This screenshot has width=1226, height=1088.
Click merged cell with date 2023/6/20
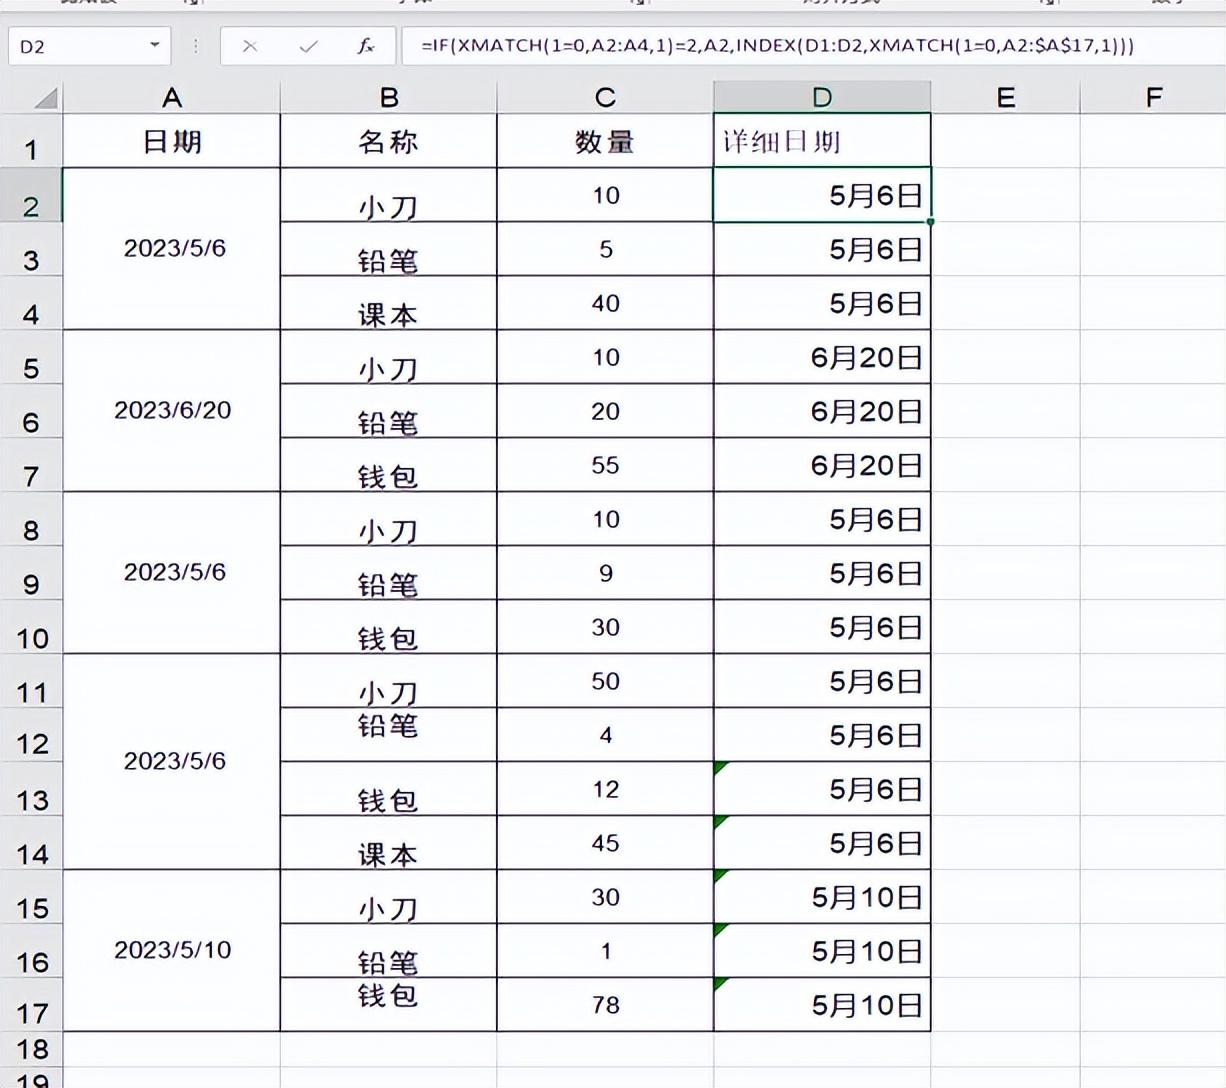tap(172, 411)
